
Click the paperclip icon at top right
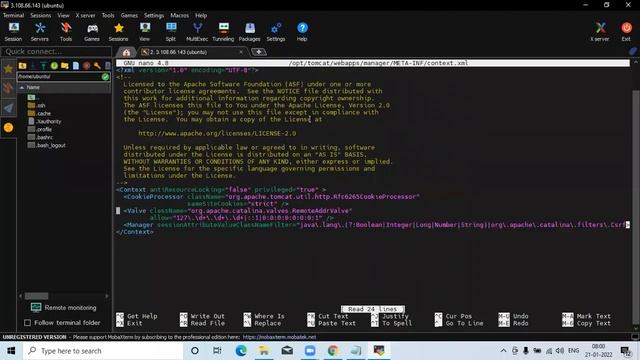[633, 51]
